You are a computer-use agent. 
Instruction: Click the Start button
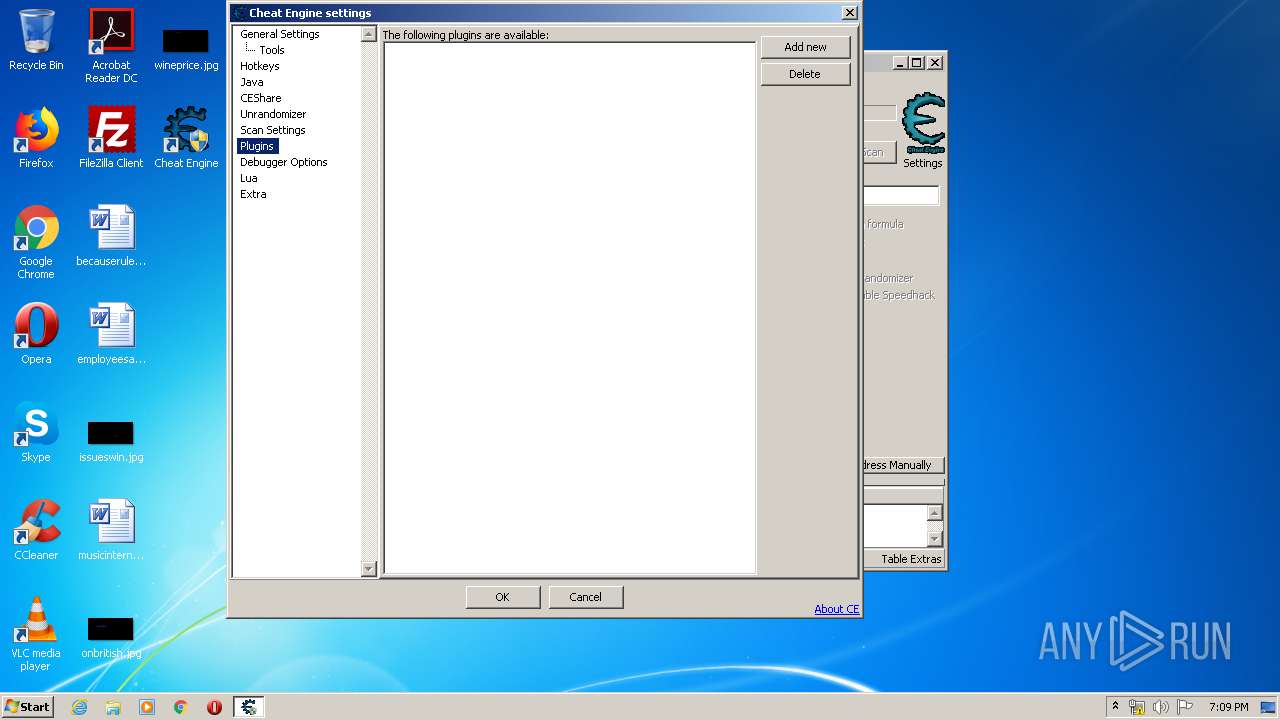(x=28, y=707)
